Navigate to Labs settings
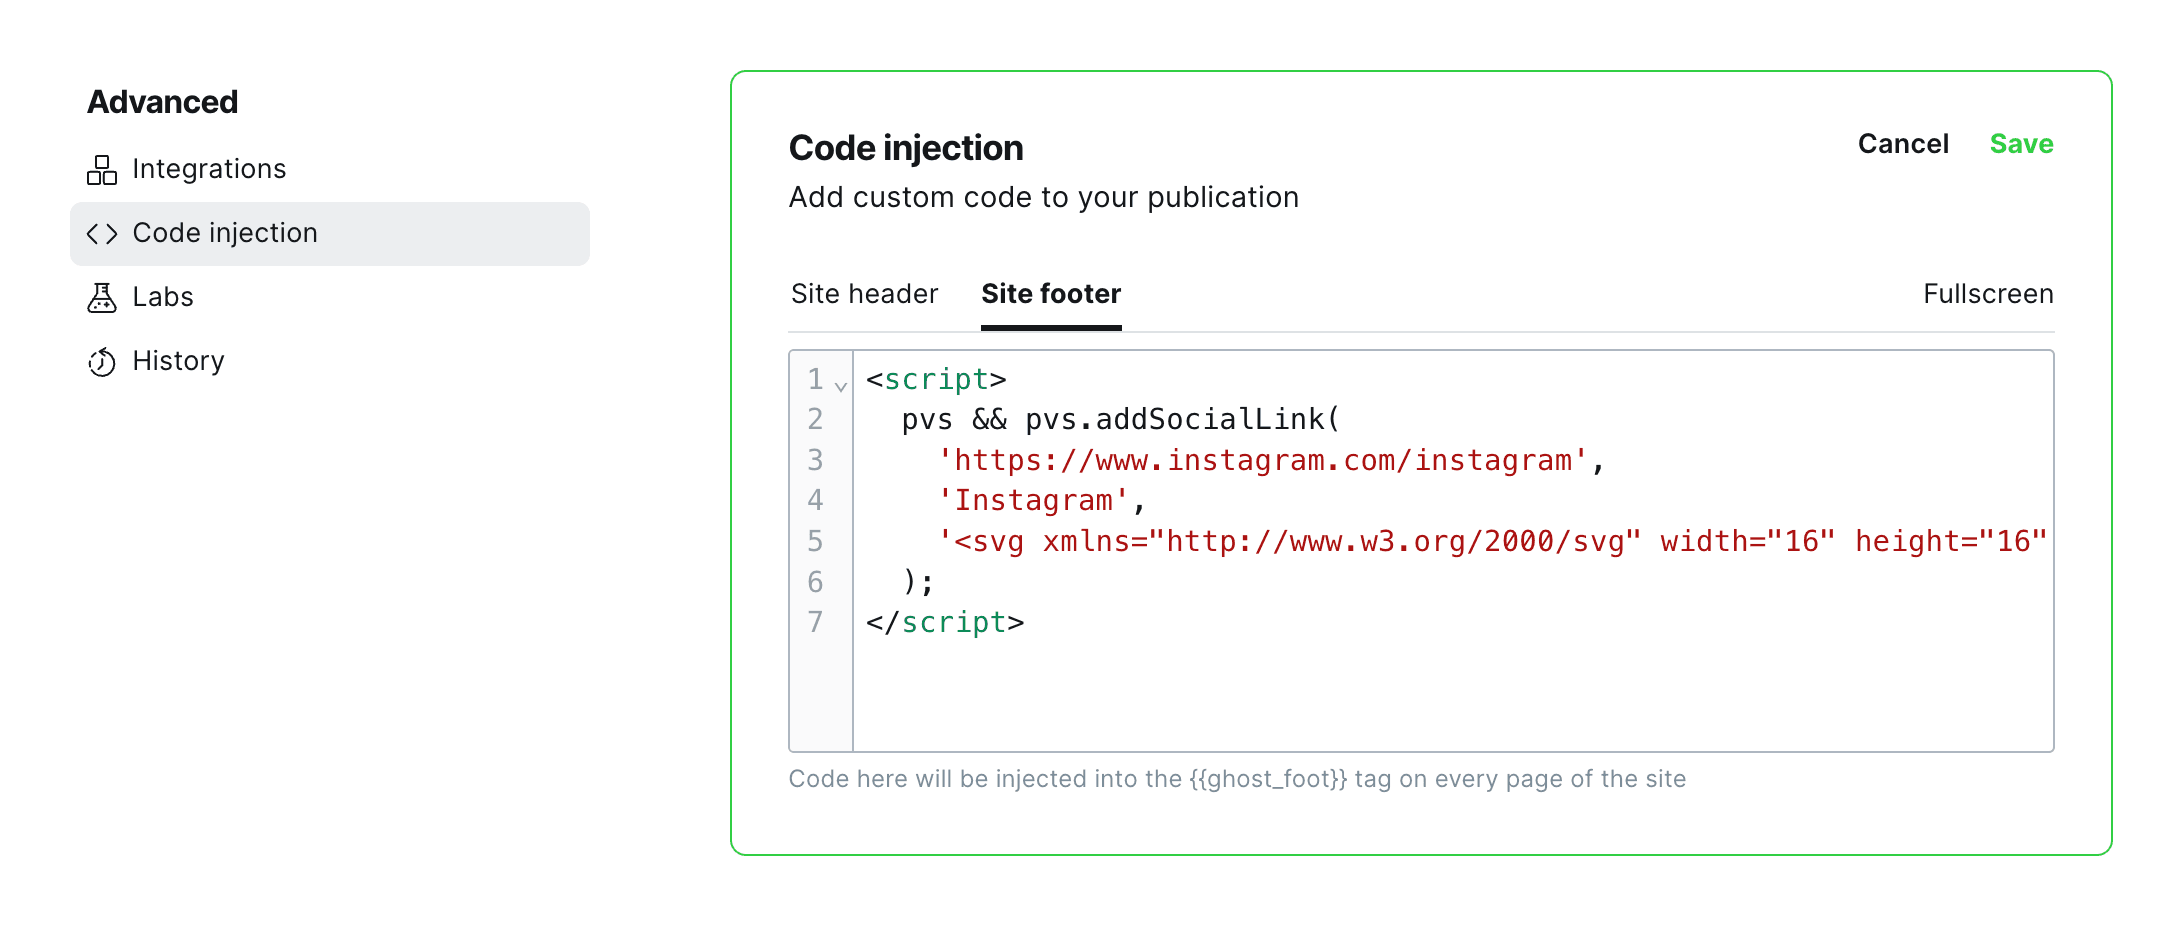Image resolution: width=2183 pixels, height=926 pixels. [x=163, y=297]
